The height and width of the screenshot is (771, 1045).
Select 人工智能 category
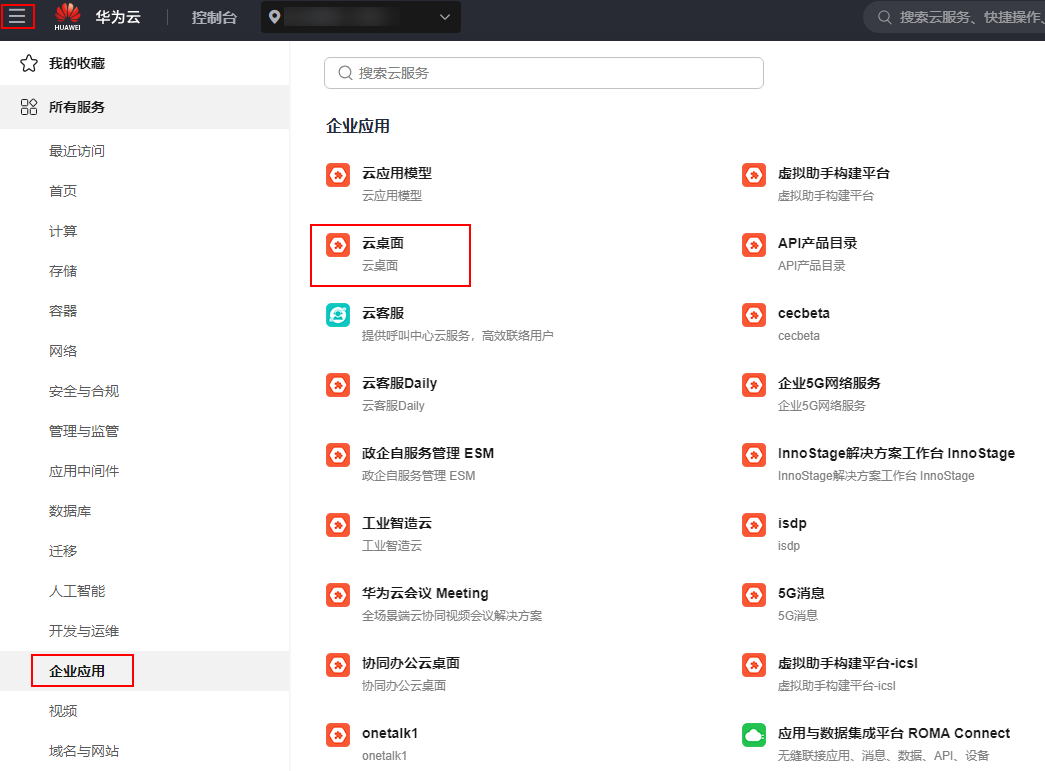(77, 591)
